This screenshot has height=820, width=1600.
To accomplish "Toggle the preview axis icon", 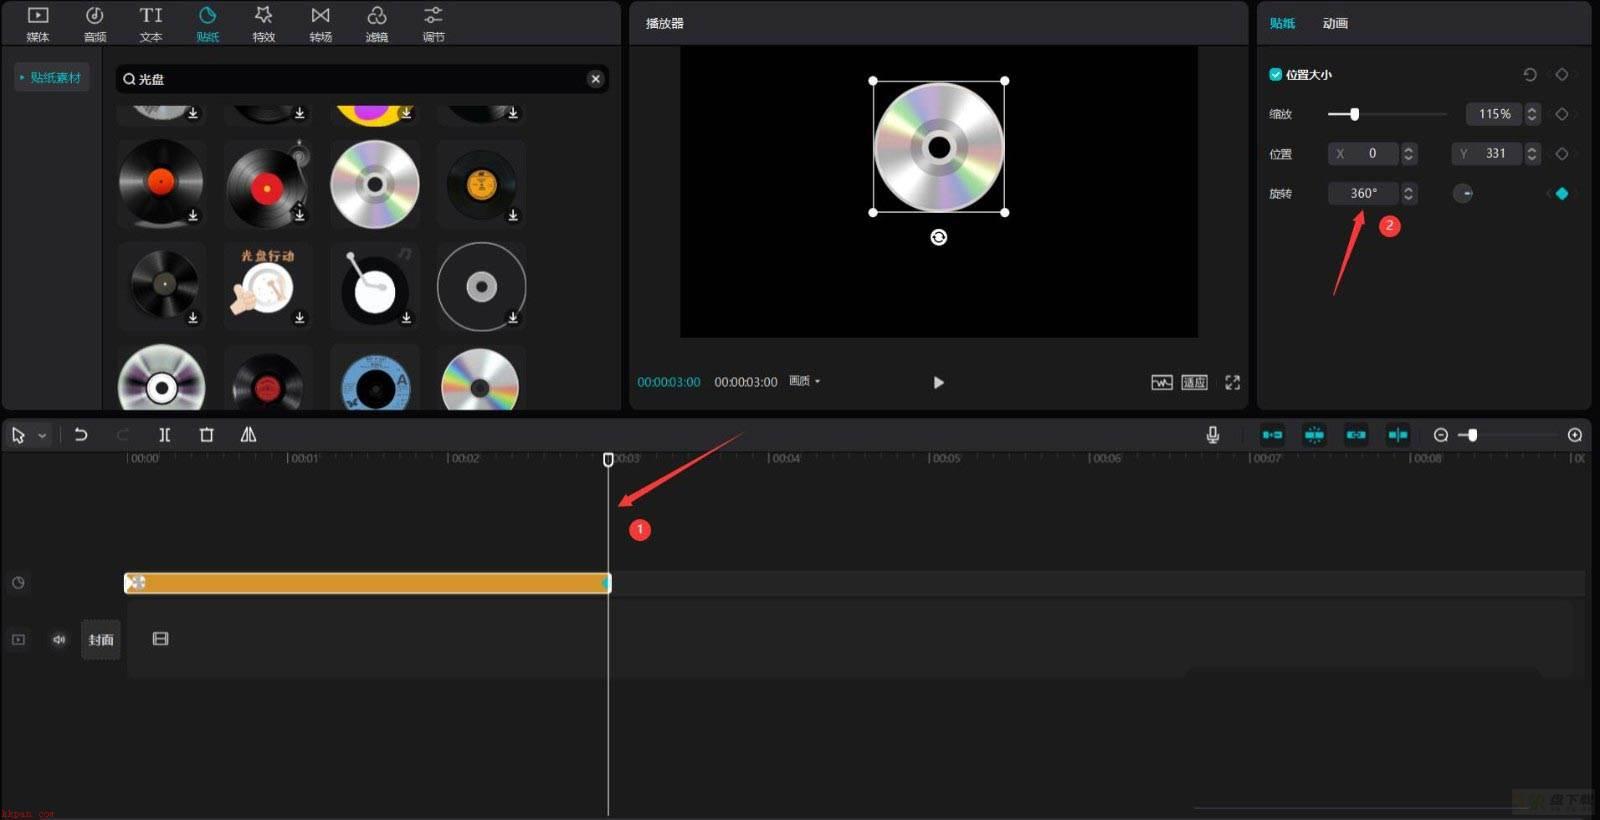I will [x=1398, y=435].
